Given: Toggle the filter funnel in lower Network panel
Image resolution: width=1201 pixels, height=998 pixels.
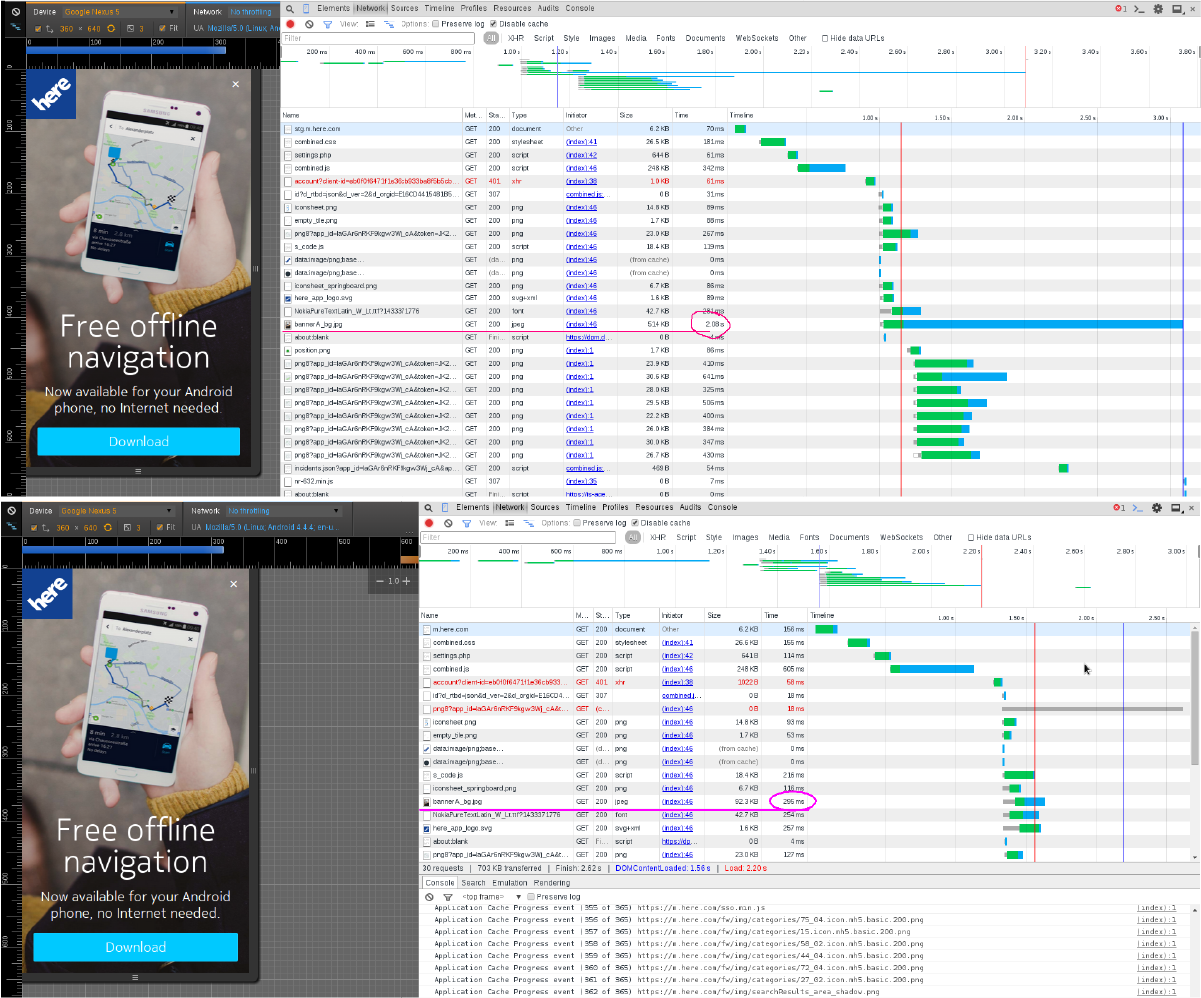Looking at the screenshot, I should pyautogui.click(x=466, y=523).
